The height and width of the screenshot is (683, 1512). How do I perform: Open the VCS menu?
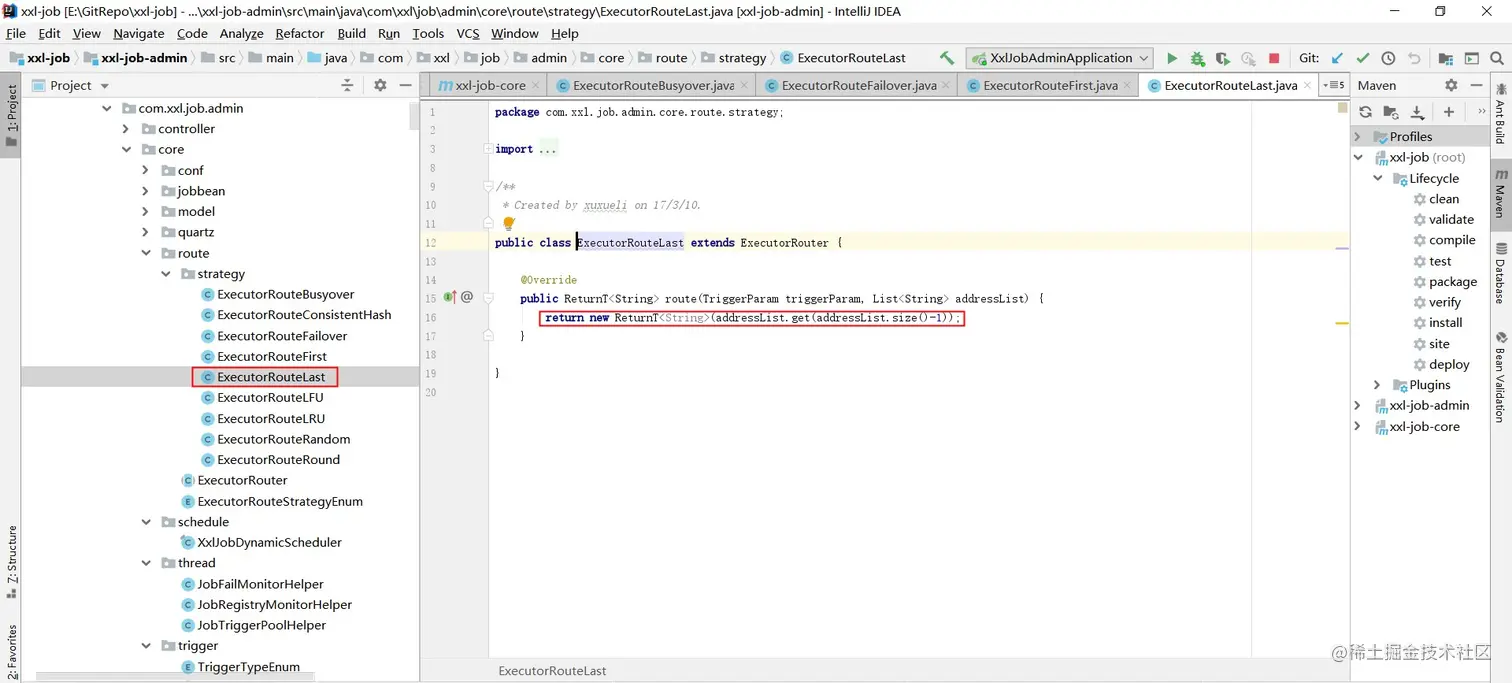coord(468,33)
